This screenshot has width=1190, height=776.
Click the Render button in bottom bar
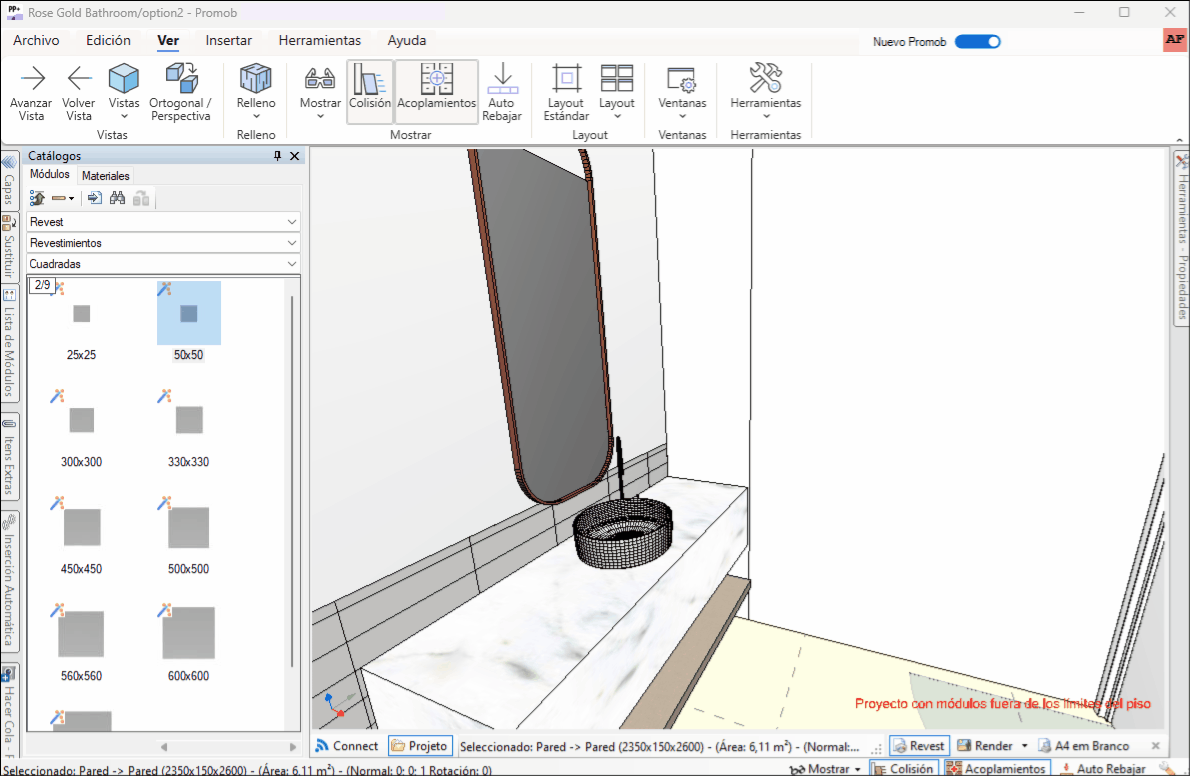click(985, 746)
